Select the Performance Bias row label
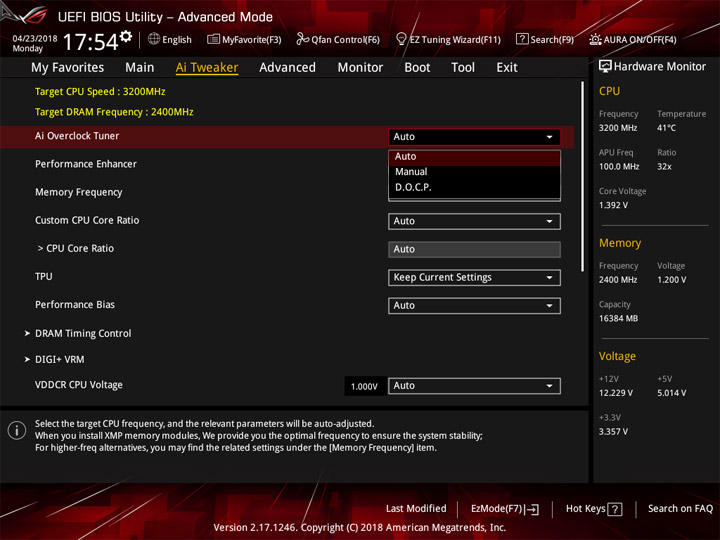Image resolution: width=720 pixels, height=540 pixels. coord(75,305)
